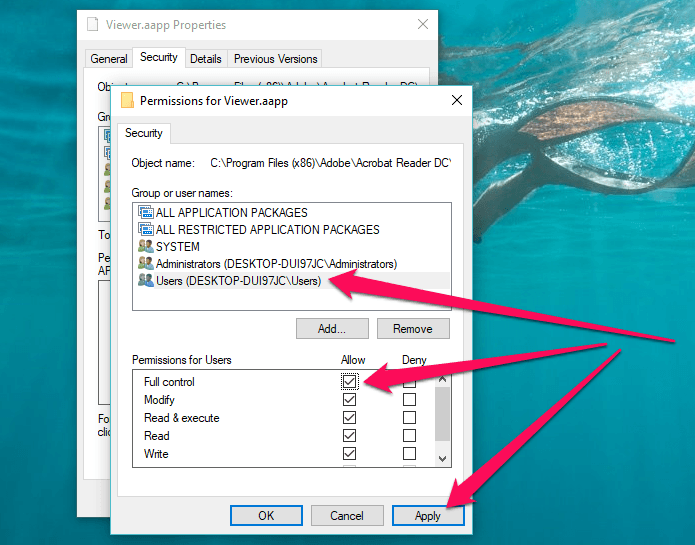Confirm with the OK button
The height and width of the screenshot is (545, 695).
click(266, 515)
